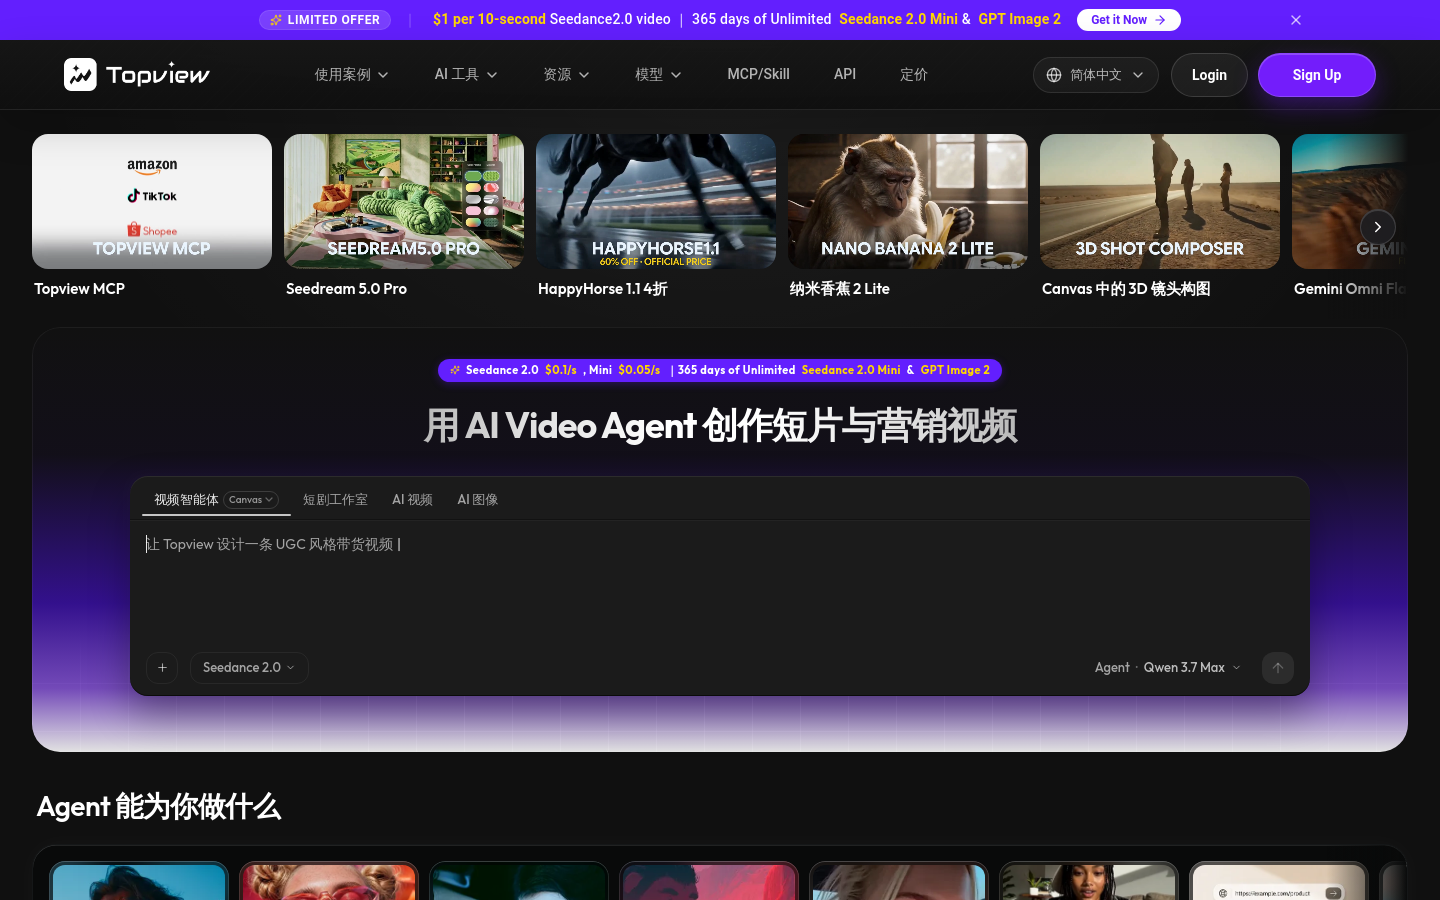1440x900 pixels.
Task: Switch to the AI 图像 tab
Action: coord(478,500)
